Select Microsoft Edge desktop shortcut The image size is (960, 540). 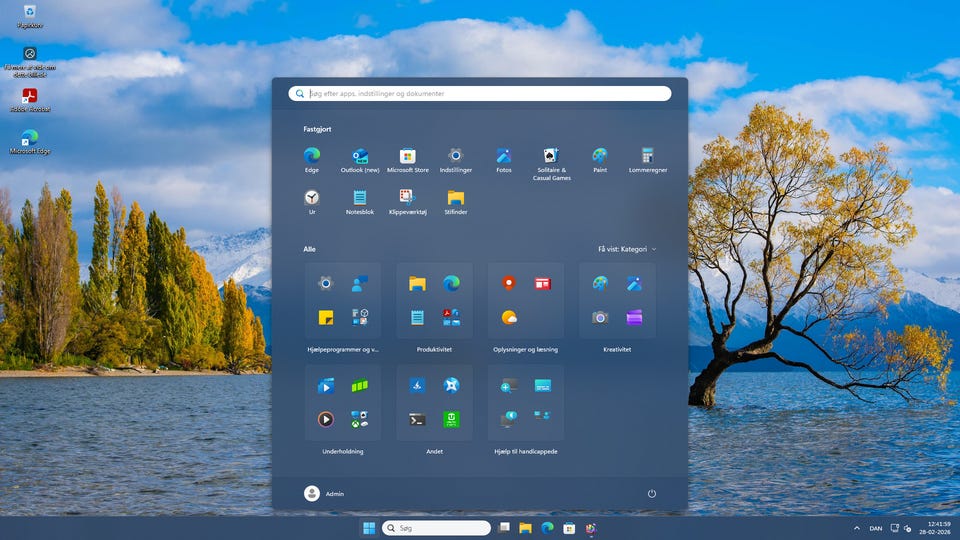click(29, 142)
